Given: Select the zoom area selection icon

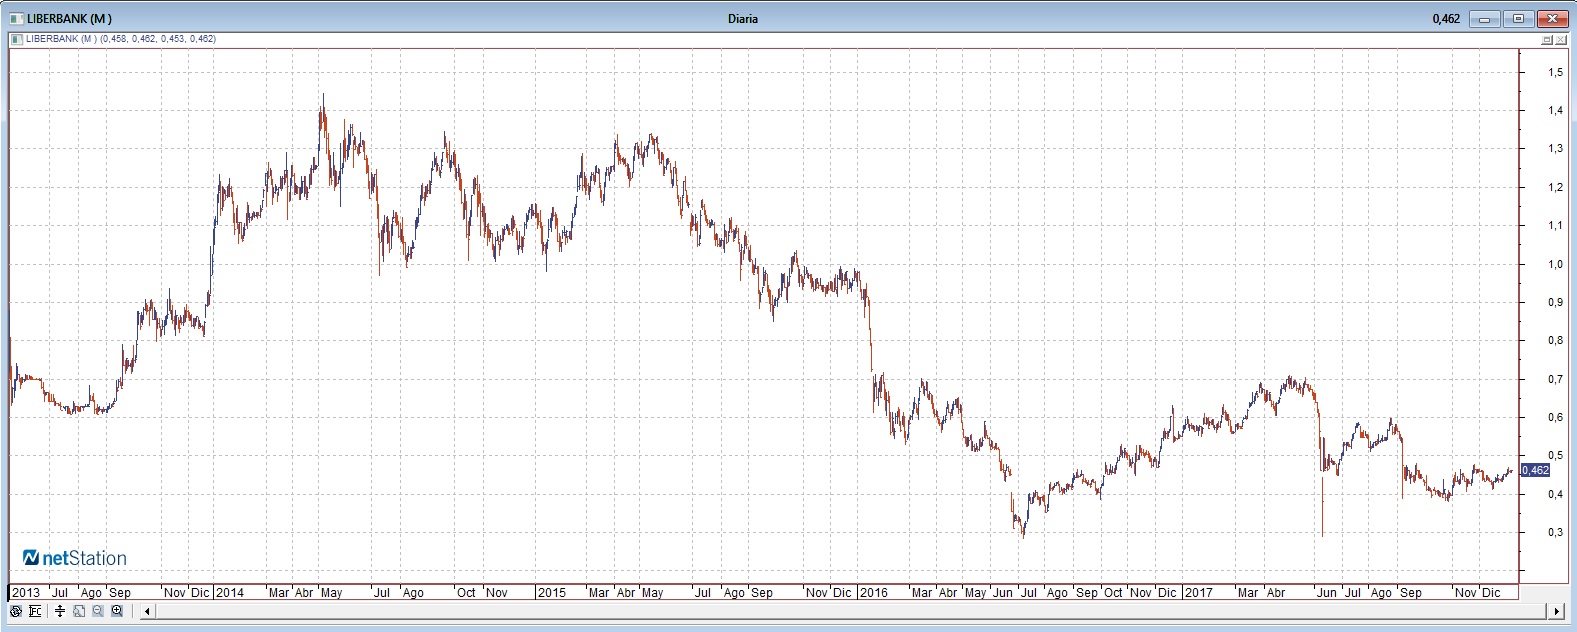Looking at the screenshot, I should pos(79,611).
